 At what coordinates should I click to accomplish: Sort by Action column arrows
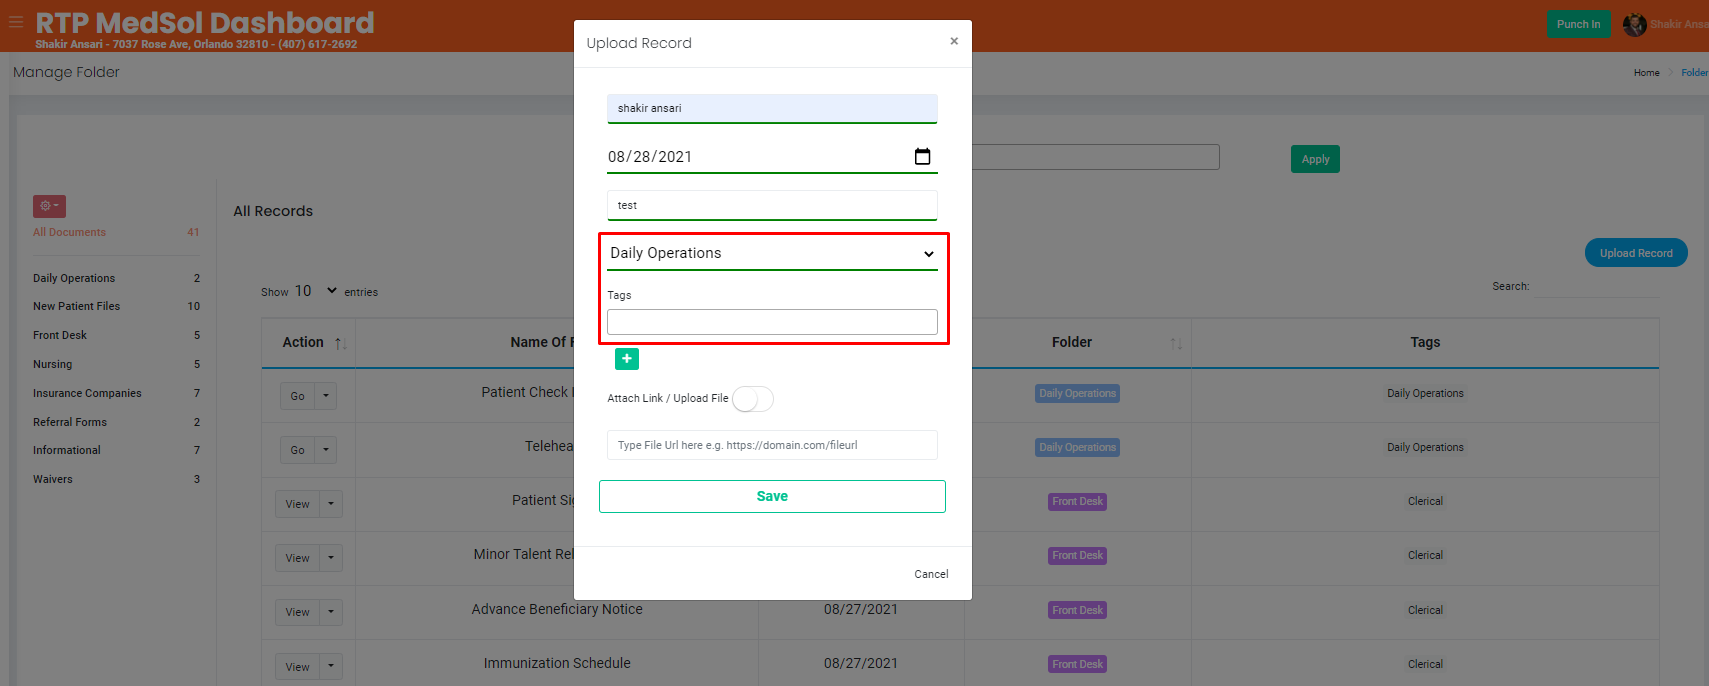(341, 343)
